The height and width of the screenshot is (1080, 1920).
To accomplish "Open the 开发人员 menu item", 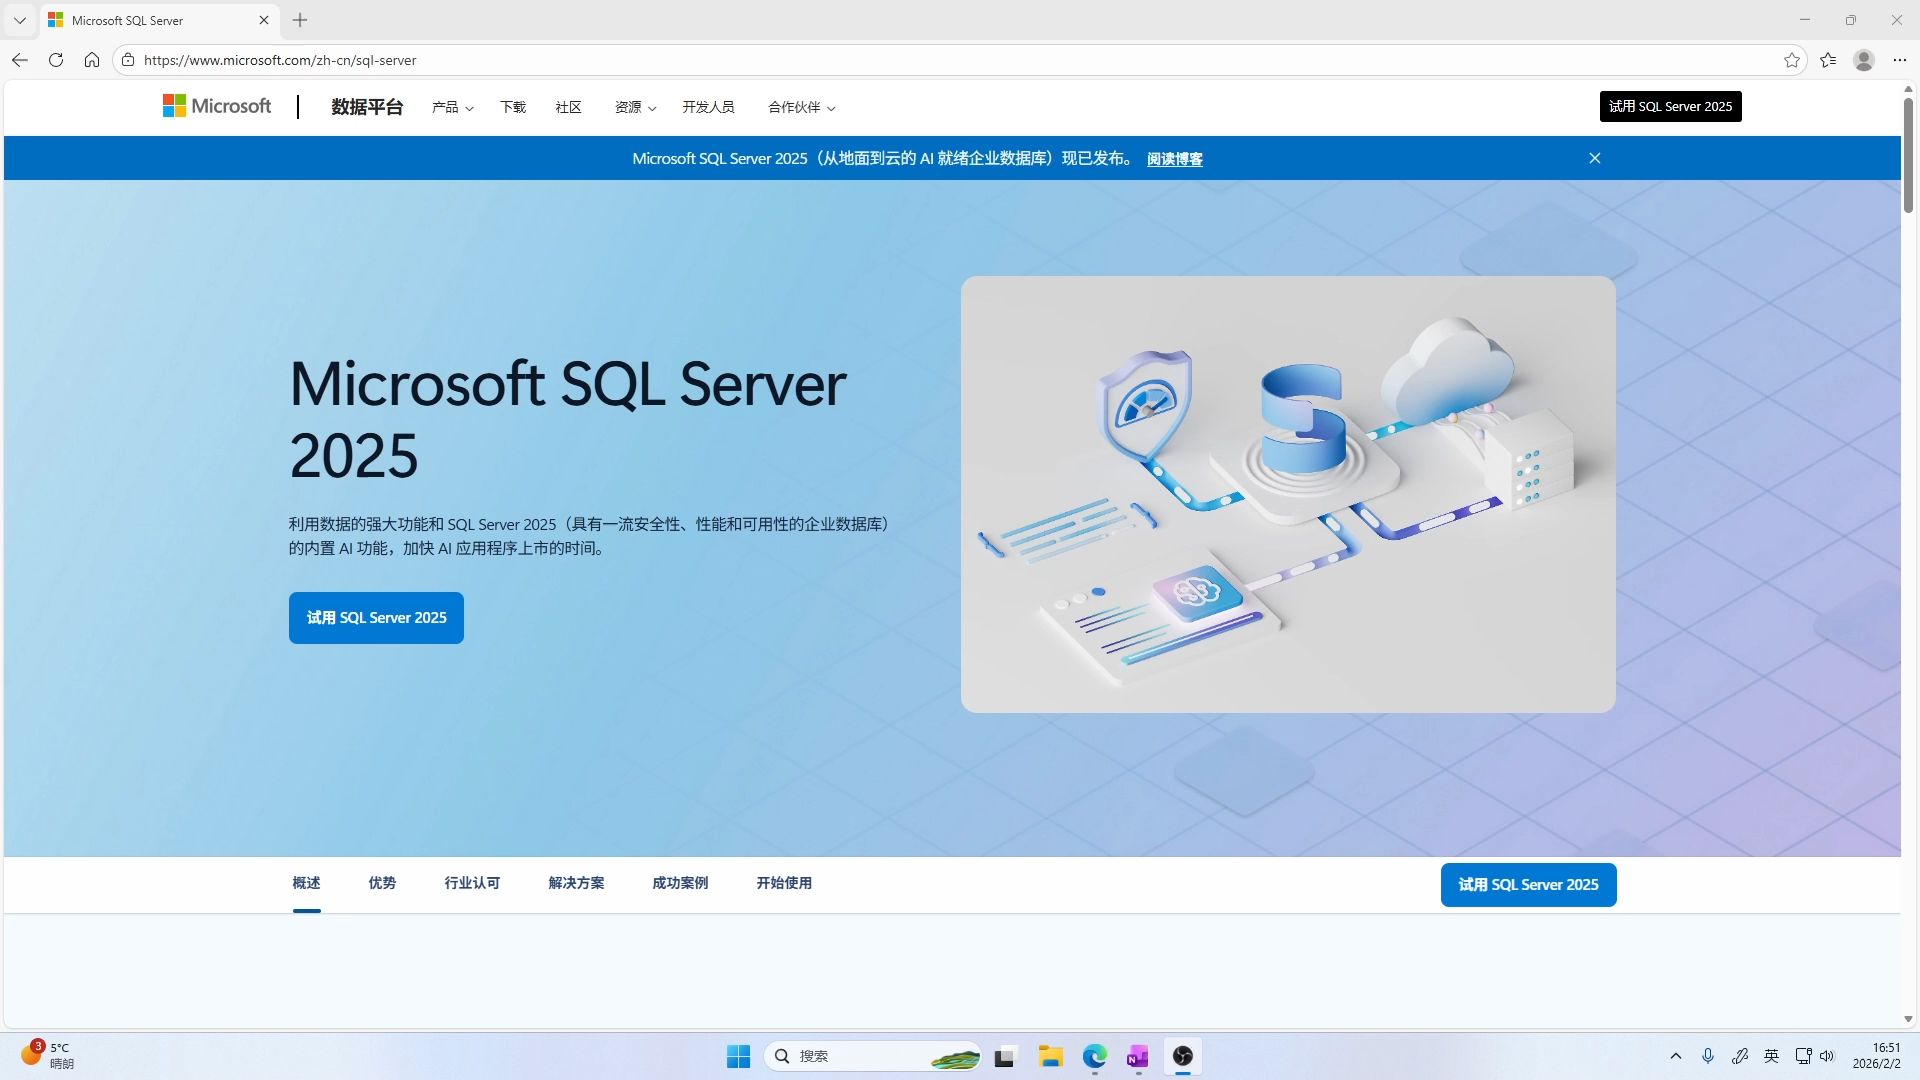I will [x=708, y=107].
